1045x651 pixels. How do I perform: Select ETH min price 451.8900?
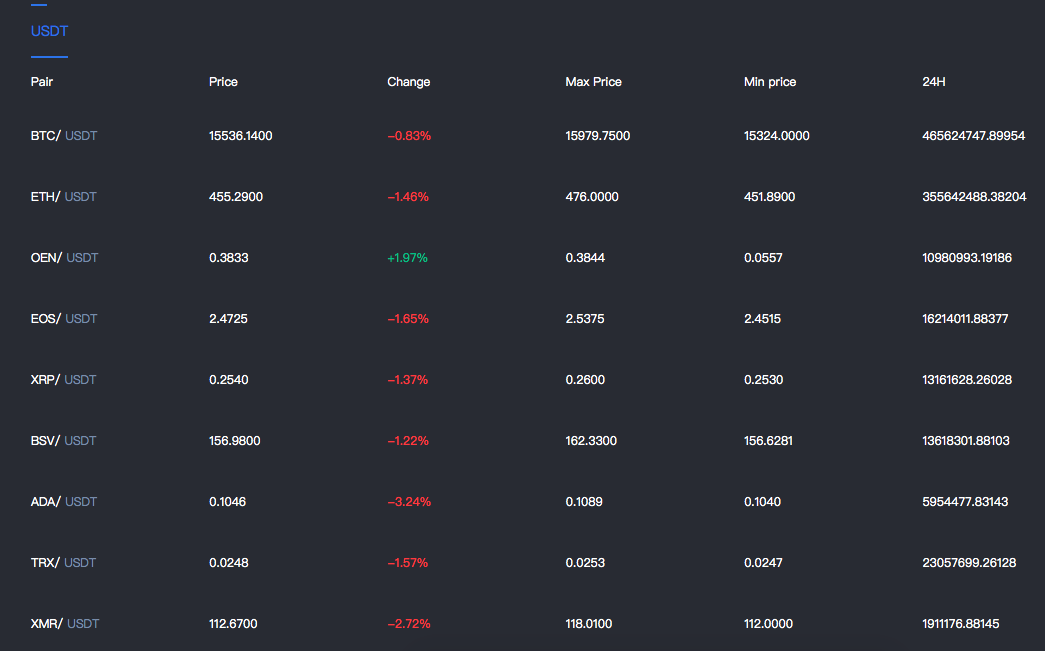click(x=770, y=197)
